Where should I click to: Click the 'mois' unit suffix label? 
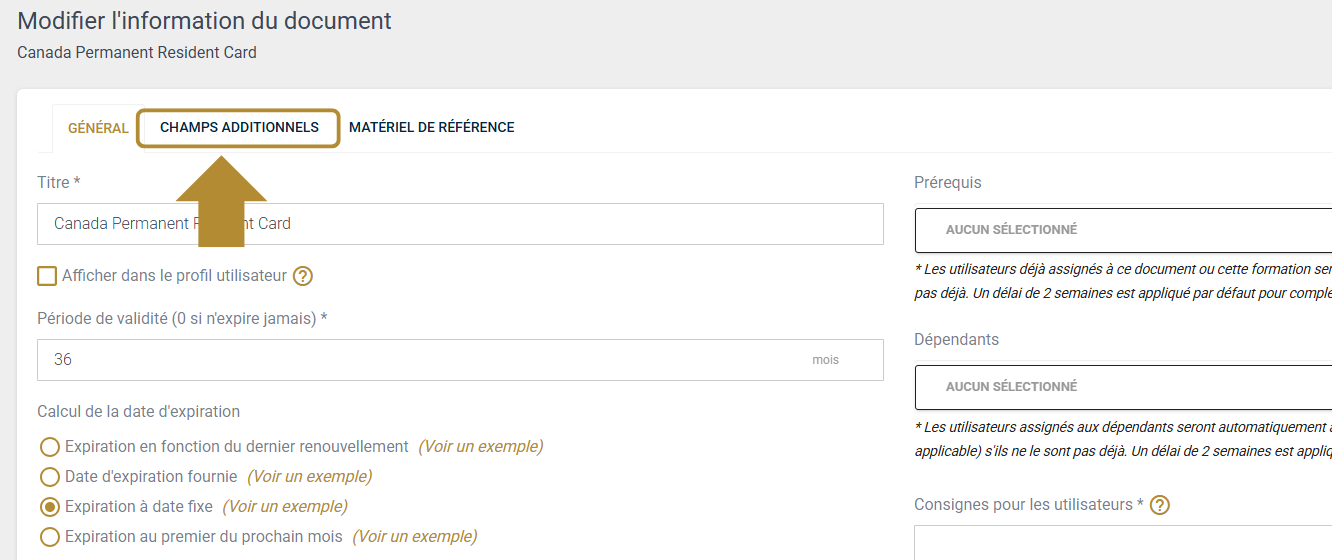point(825,360)
